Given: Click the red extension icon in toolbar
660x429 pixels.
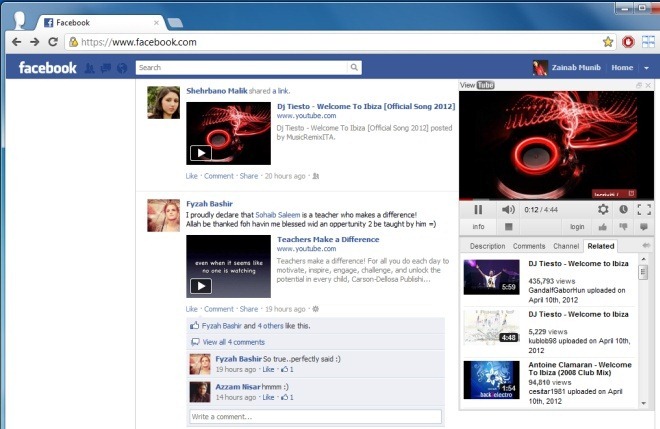Looking at the screenshot, I should click(628, 42).
